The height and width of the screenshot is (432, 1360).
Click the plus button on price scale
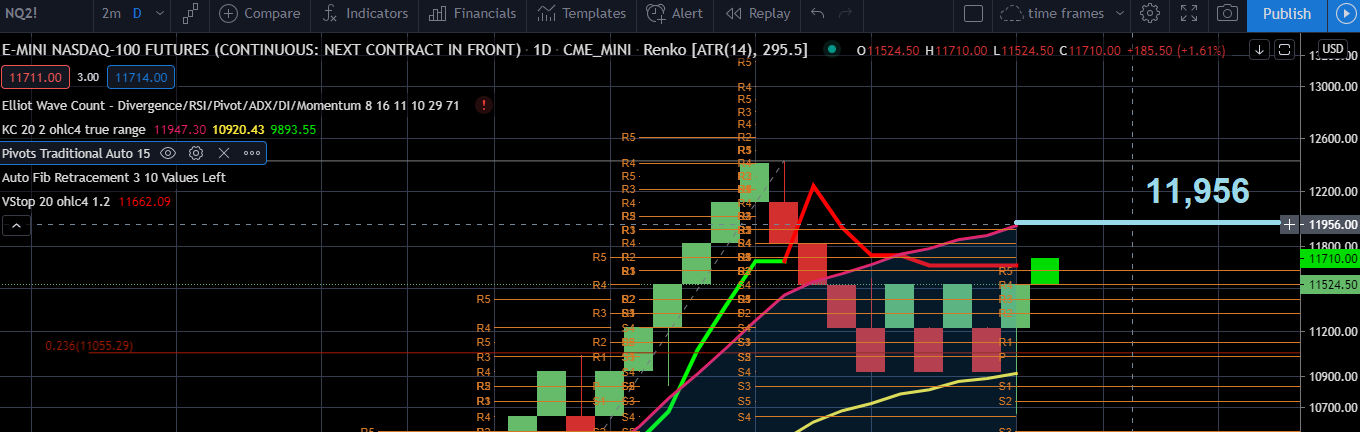coord(1290,224)
